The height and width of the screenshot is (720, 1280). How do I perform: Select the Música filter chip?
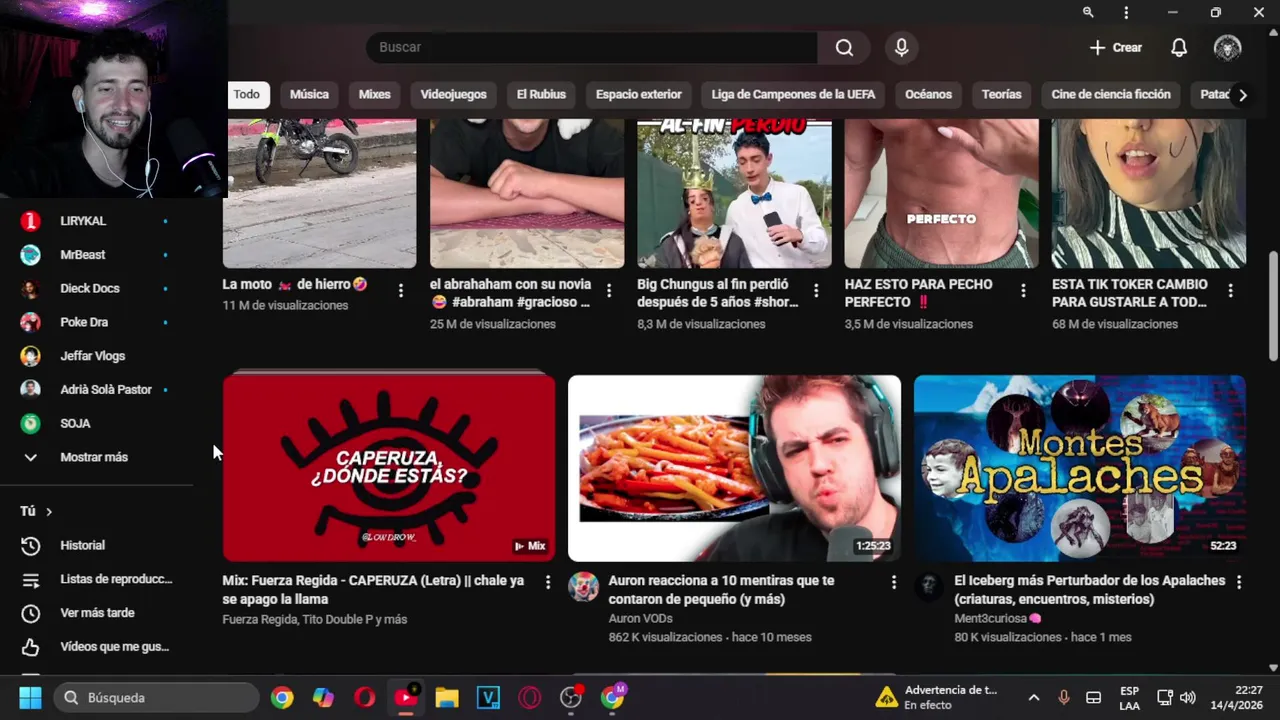coord(309,94)
